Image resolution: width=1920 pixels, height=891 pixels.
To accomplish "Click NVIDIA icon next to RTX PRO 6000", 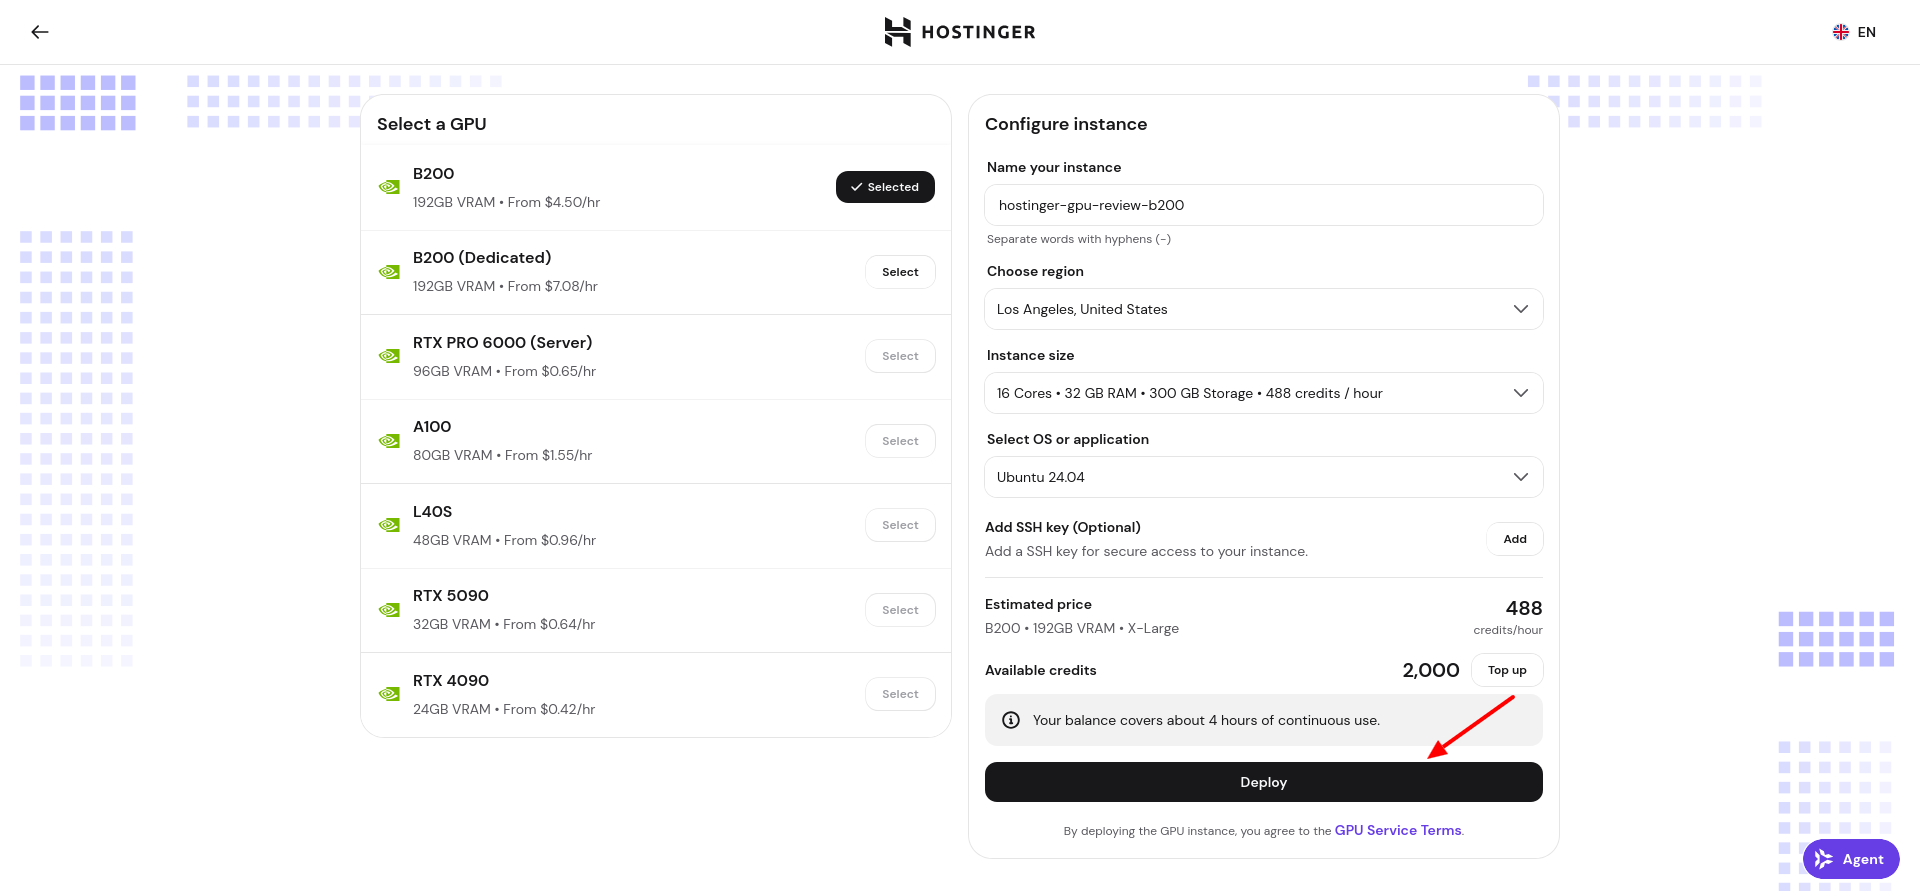I will [389, 356].
